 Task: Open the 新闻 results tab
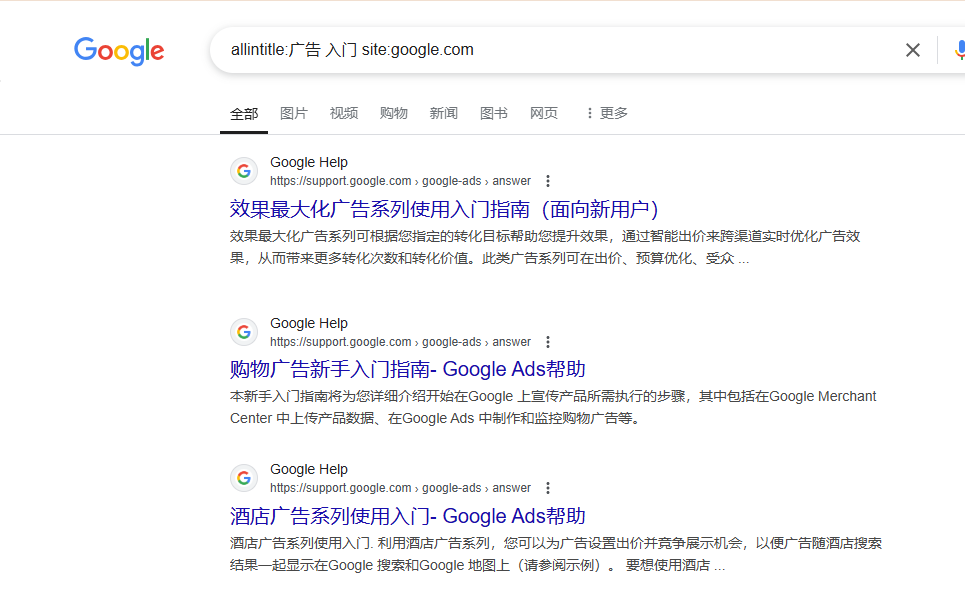coord(444,113)
